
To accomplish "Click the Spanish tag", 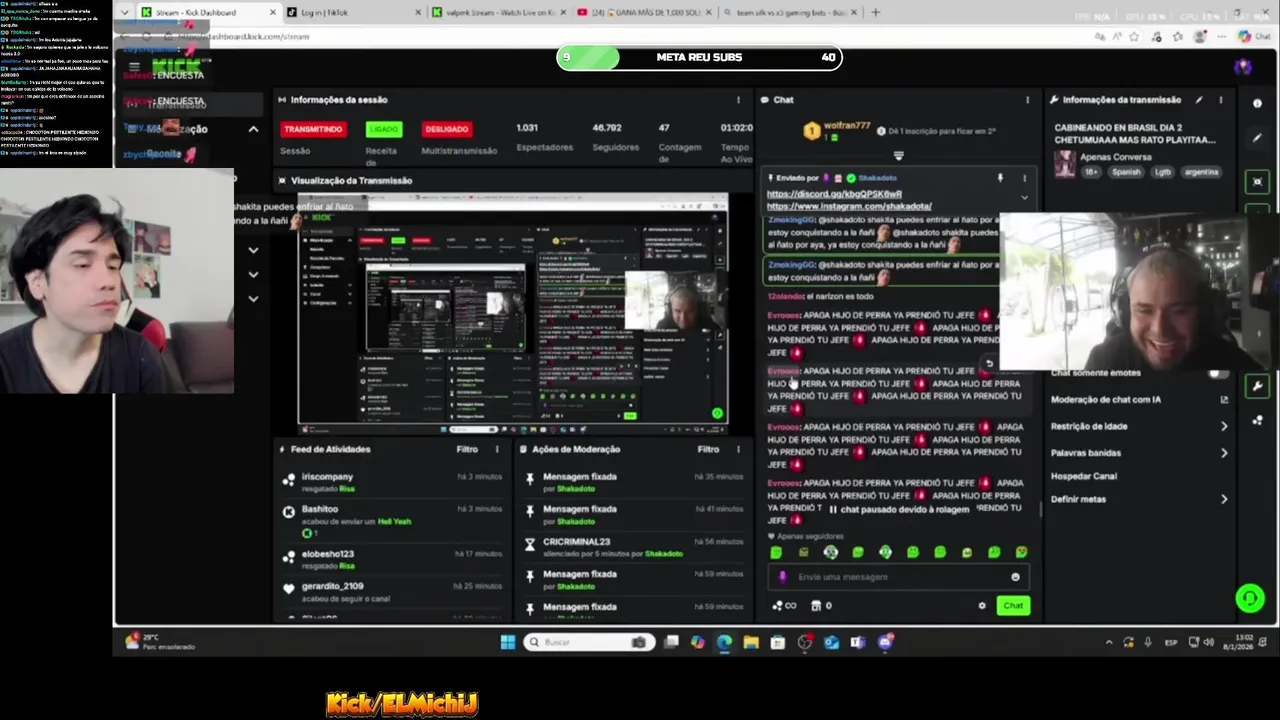I will [x=1126, y=172].
